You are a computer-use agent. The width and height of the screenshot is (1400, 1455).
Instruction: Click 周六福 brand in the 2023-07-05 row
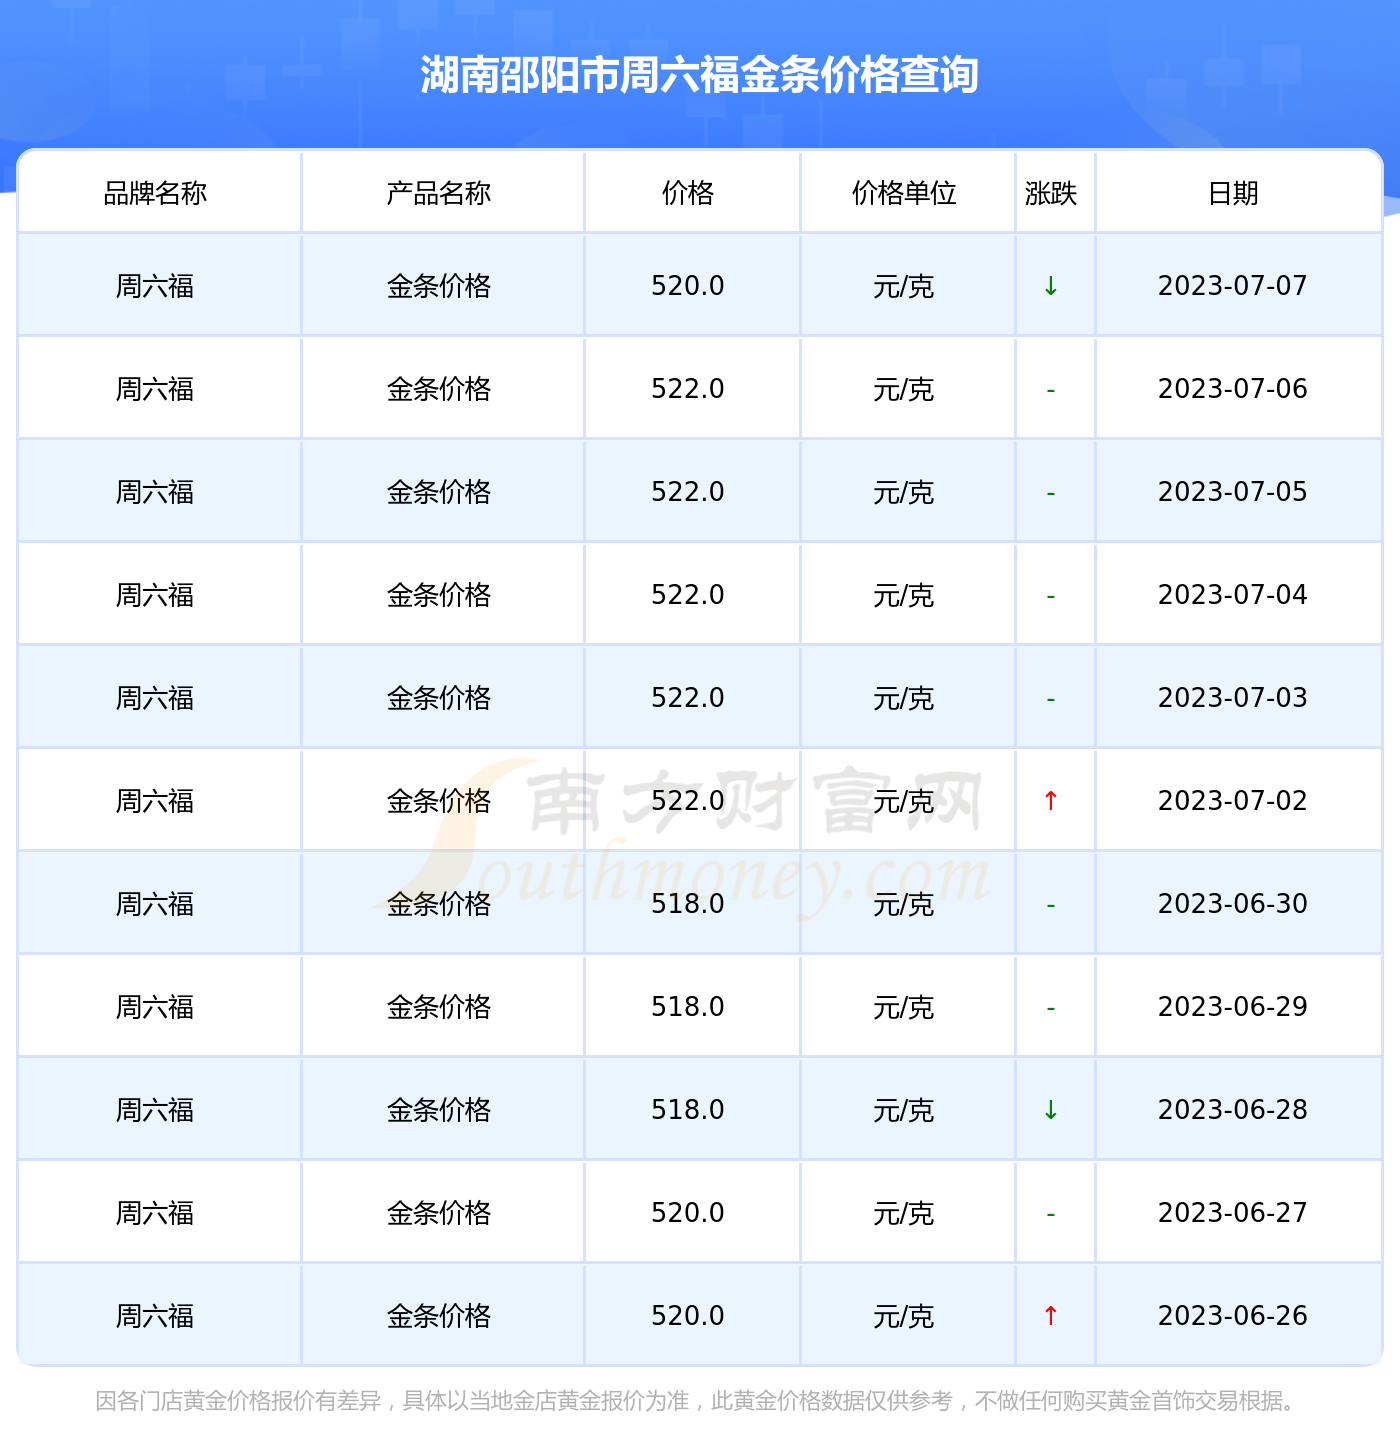click(155, 492)
